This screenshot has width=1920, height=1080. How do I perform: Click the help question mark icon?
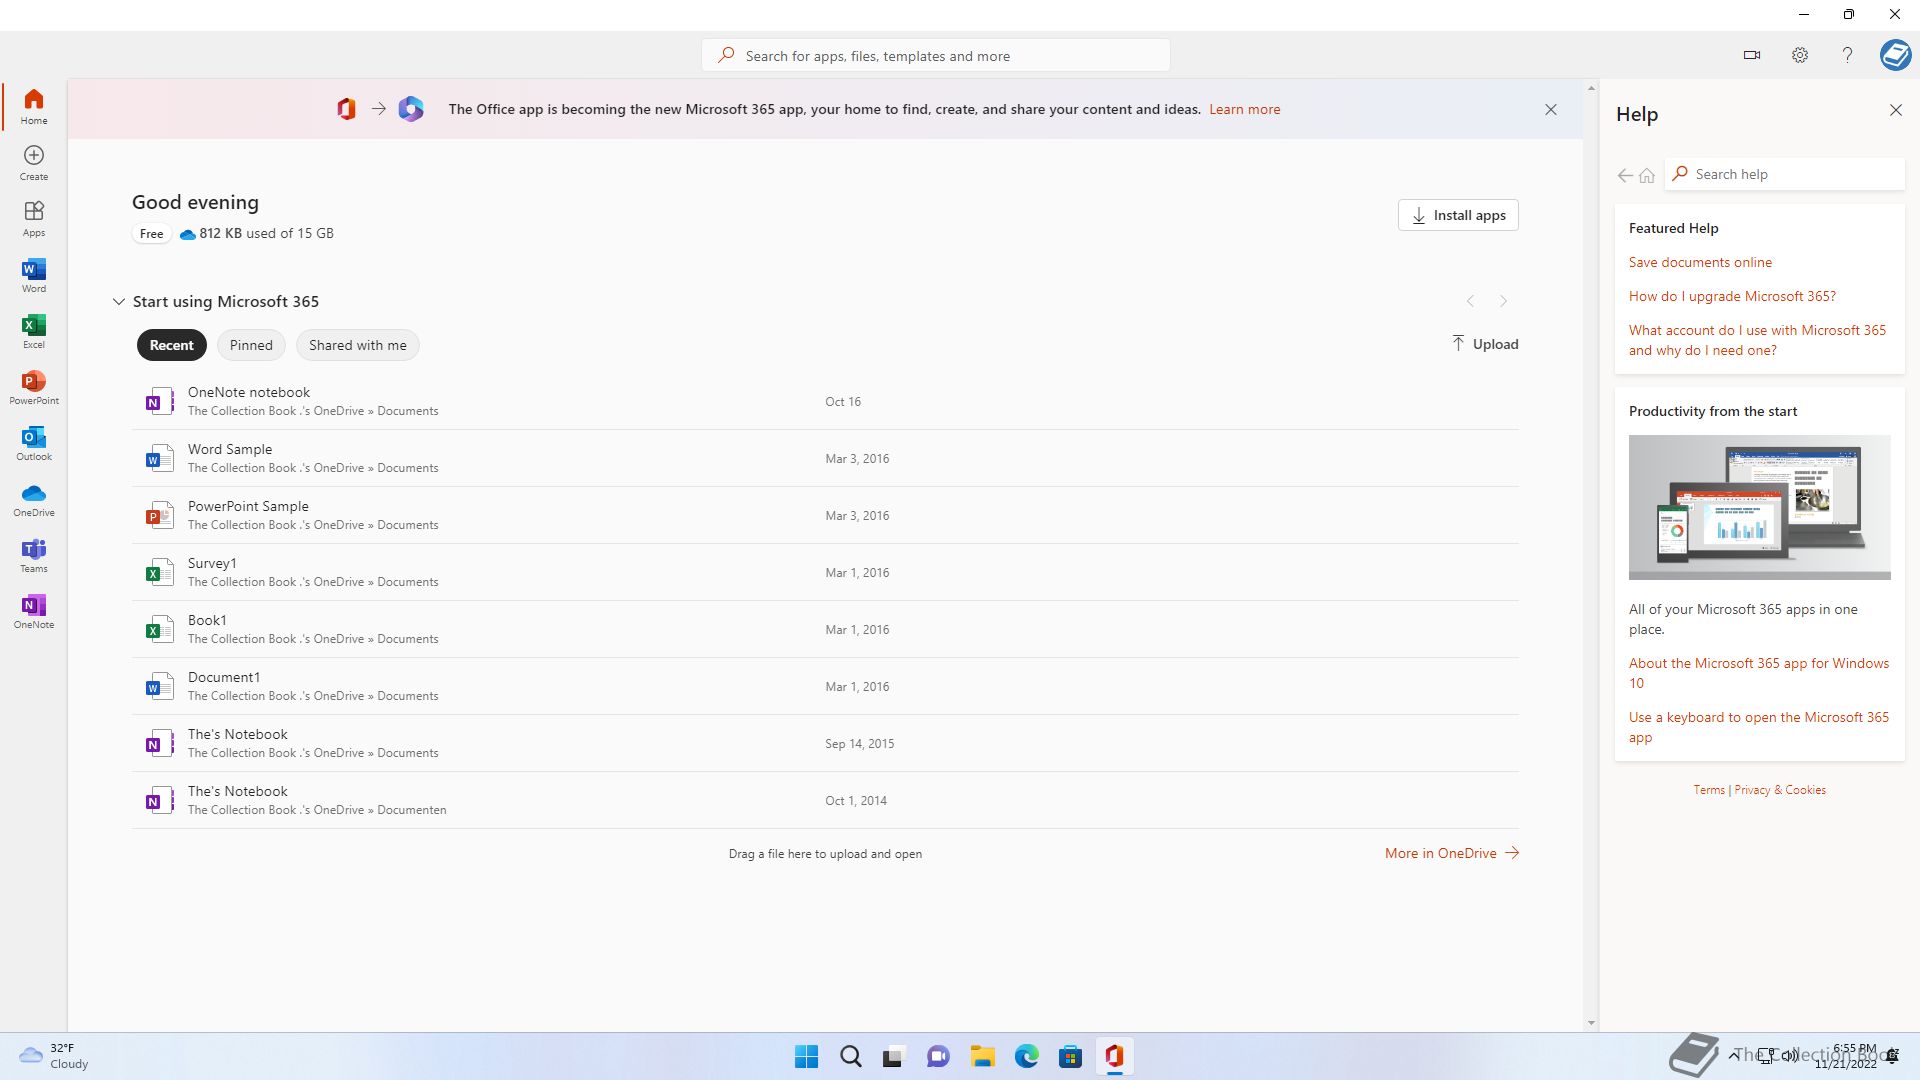[1847, 55]
